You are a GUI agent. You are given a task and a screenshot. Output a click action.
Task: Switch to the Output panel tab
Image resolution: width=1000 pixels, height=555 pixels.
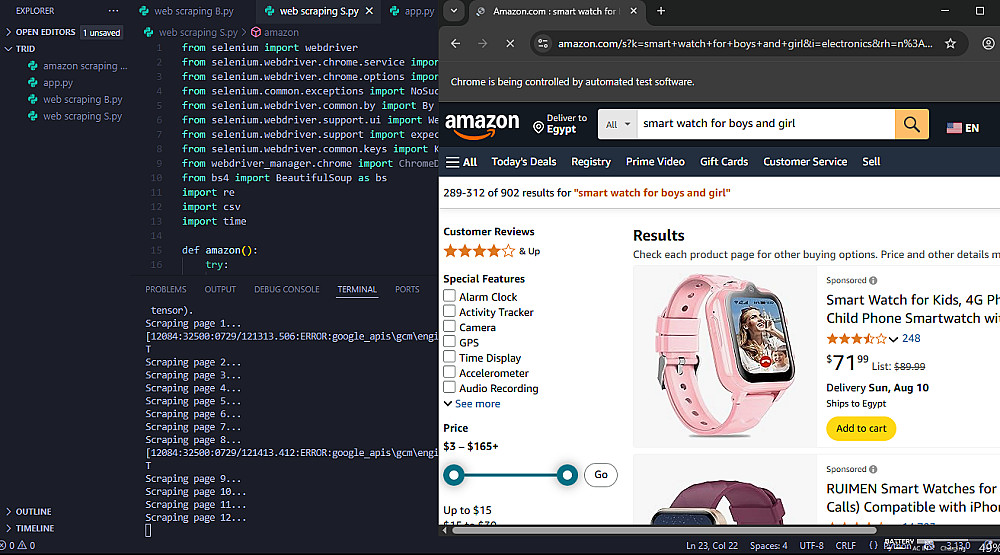[220, 289]
